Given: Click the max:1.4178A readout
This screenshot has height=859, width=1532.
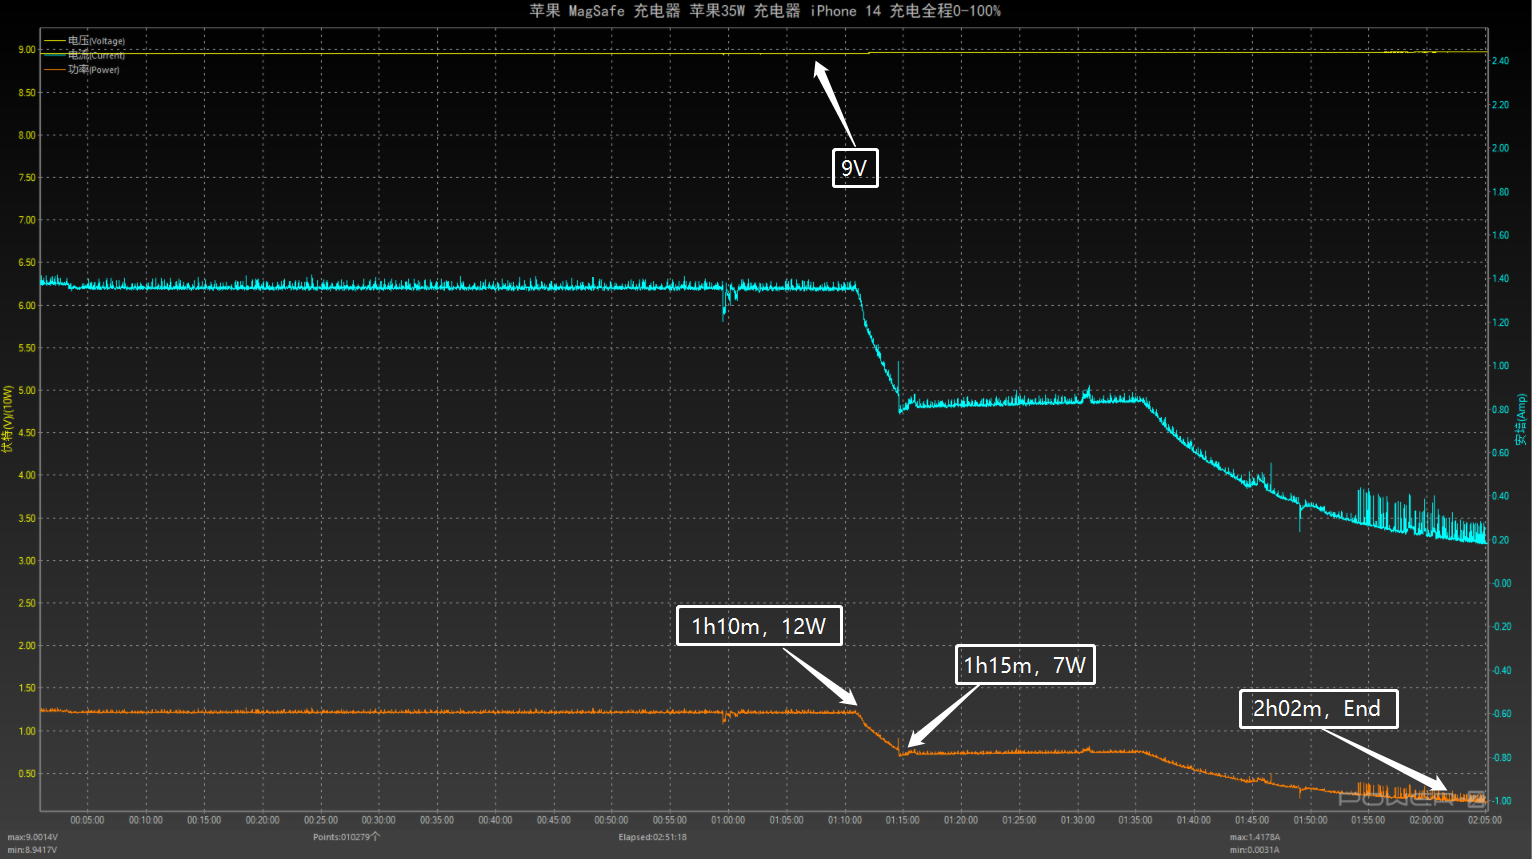Looking at the screenshot, I should pos(1255,837).
